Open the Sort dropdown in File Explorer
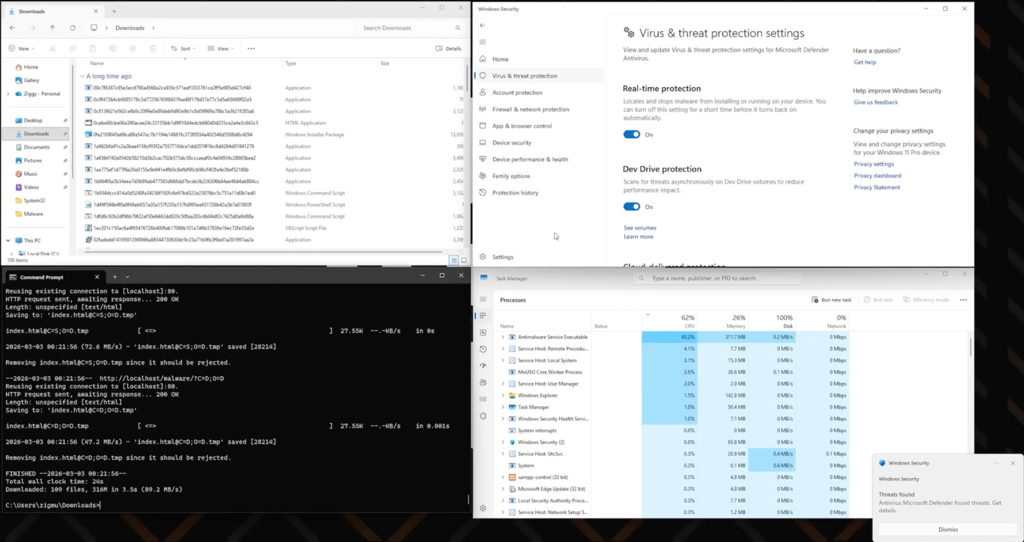Image resolution: width=1024 pixels, height=542 pixels. 184,48
